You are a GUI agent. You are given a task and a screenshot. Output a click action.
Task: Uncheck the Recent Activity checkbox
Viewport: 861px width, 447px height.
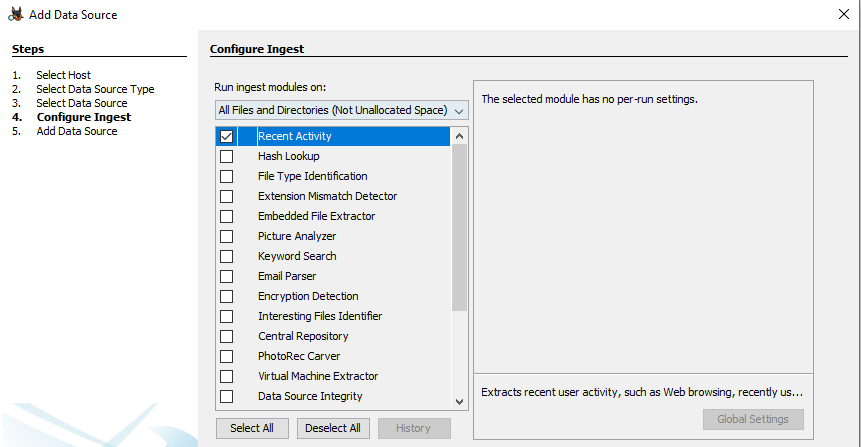pos(226,136)
